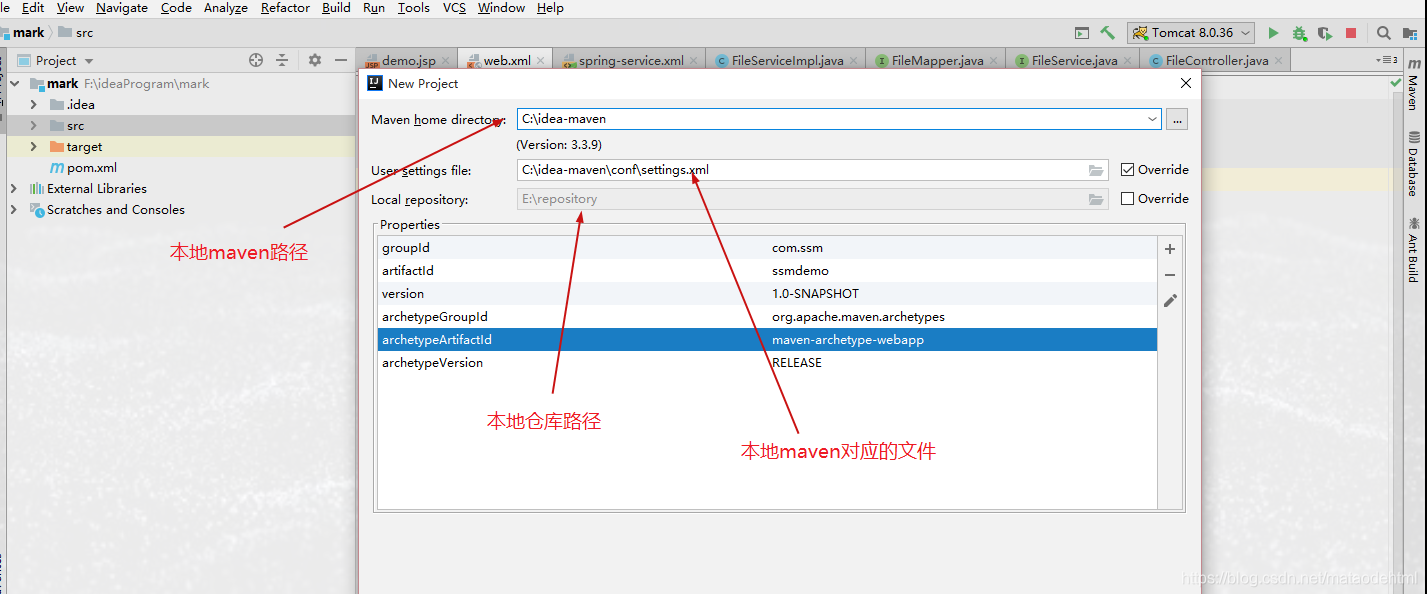The image size is (1427, 597).
Task: Remove the selected property with the minus icon
Action: click(1170, 274)
